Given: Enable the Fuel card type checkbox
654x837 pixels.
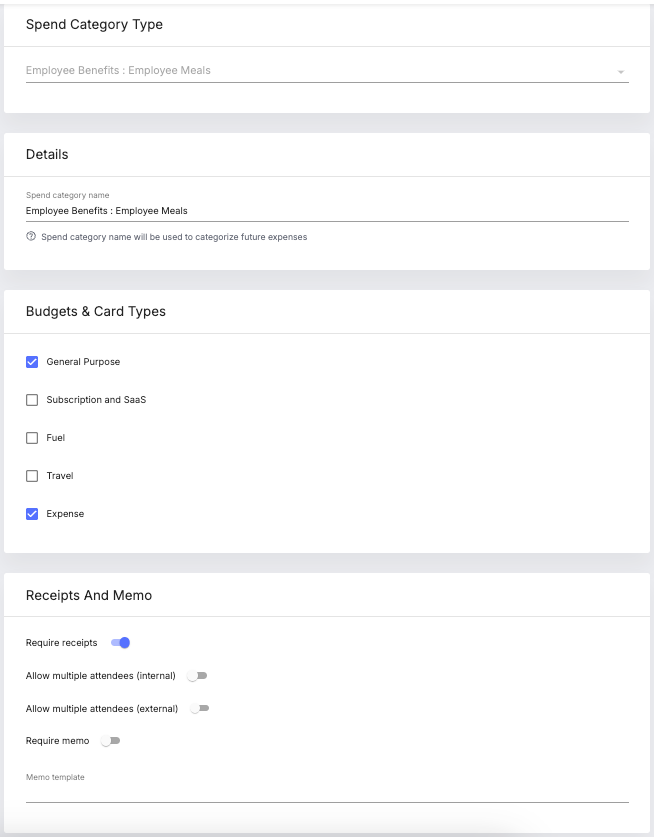Looking at the screenshot, I should (x=32, y=438).
